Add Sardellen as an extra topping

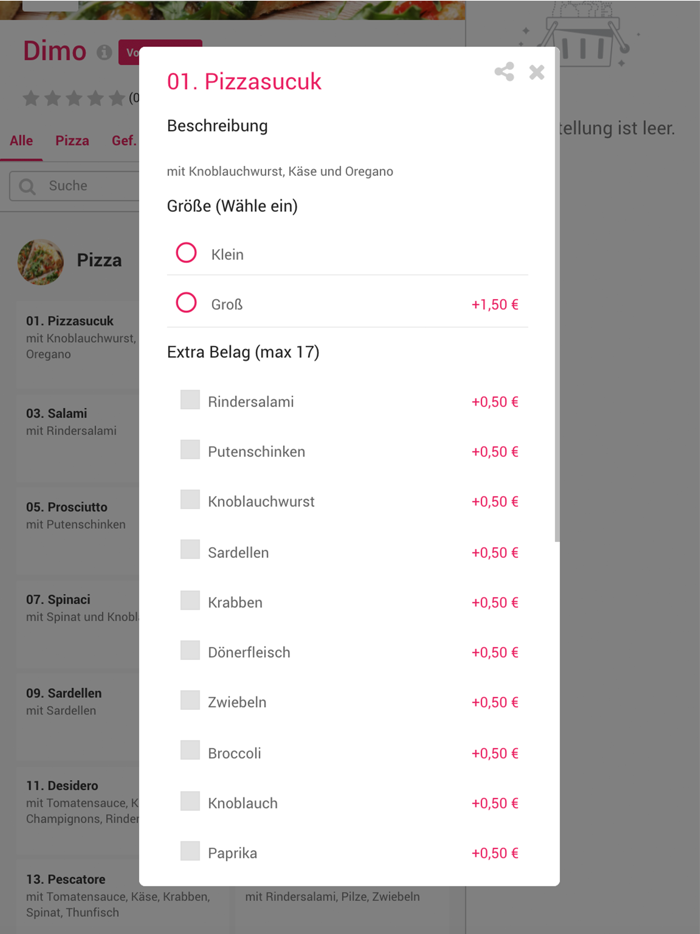click(x=190, y=550)
